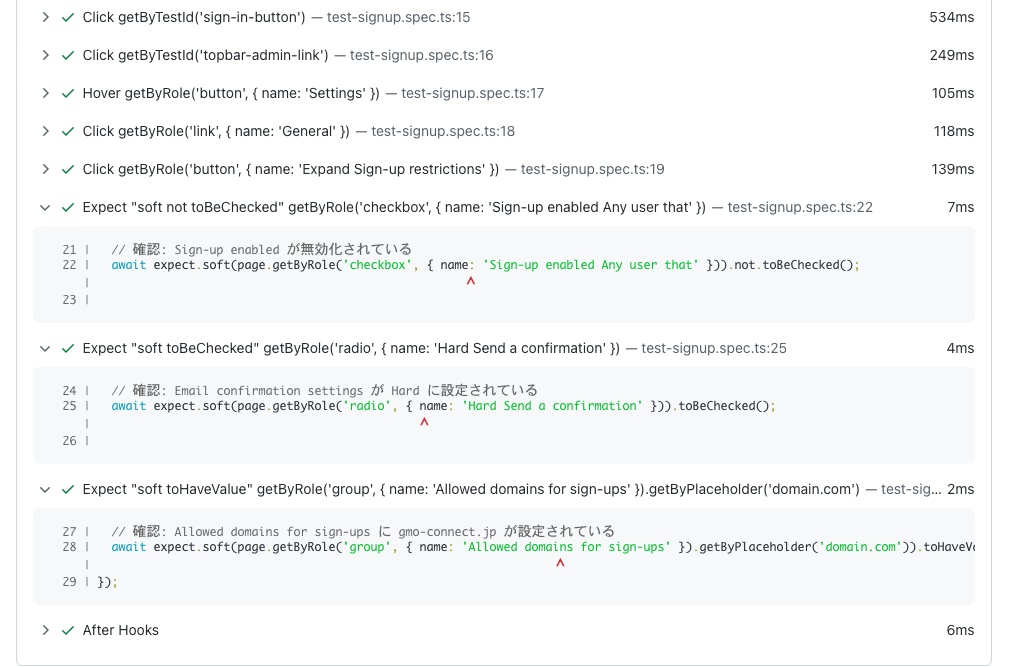Viewport: 1015px width, 667px height.
Task: Expand the topbar-admin-link click step
Action: [45, 55]
